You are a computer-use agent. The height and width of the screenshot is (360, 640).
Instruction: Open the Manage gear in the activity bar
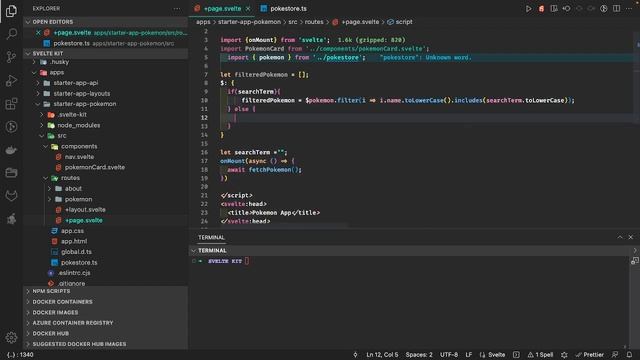click(11, 338)
